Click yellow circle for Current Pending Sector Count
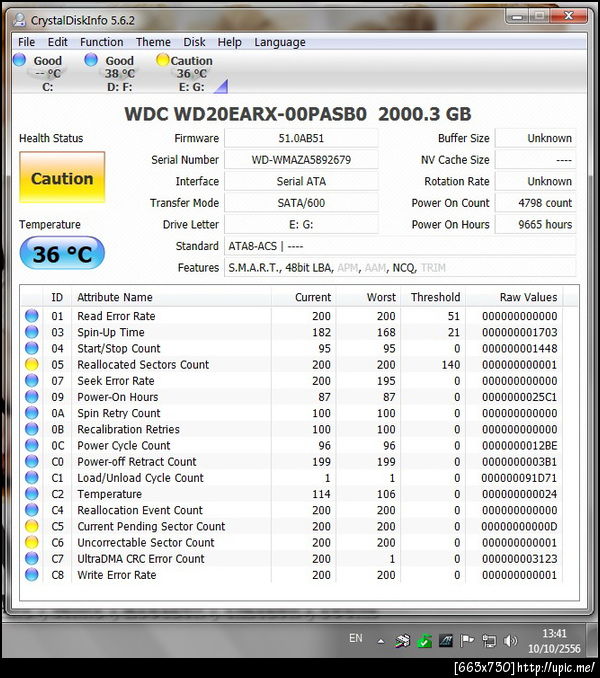This screenshot has width=600, height=678. (x=32, y=526)
